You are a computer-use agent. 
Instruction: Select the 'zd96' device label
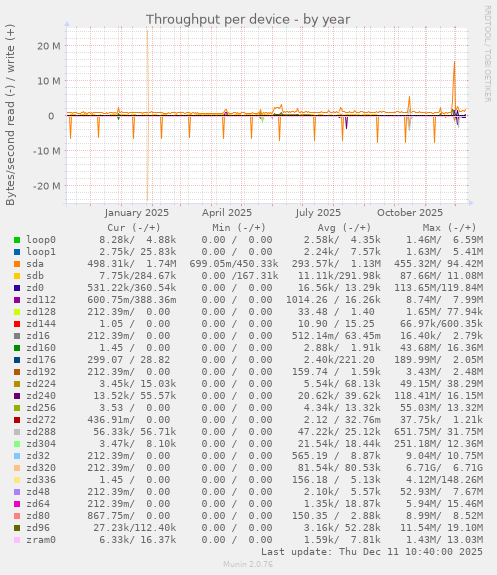[x=38, y=528]
